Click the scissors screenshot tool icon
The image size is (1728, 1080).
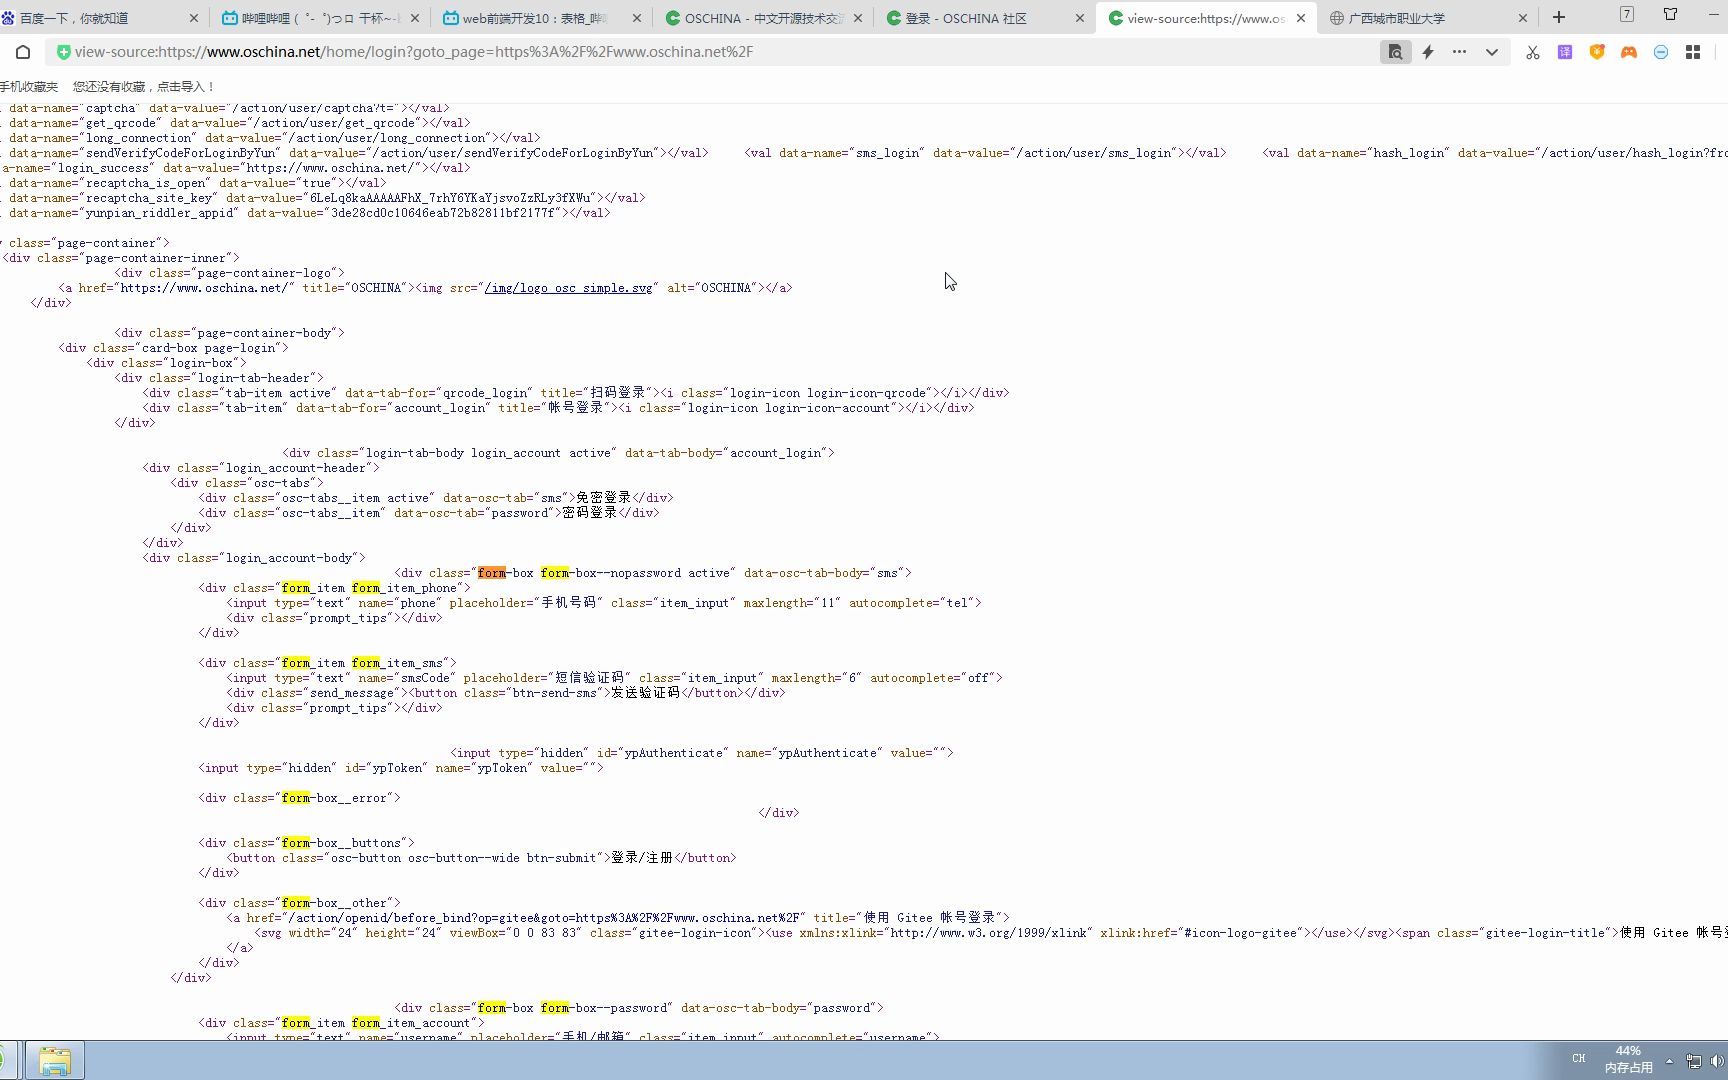point(1532,52)
